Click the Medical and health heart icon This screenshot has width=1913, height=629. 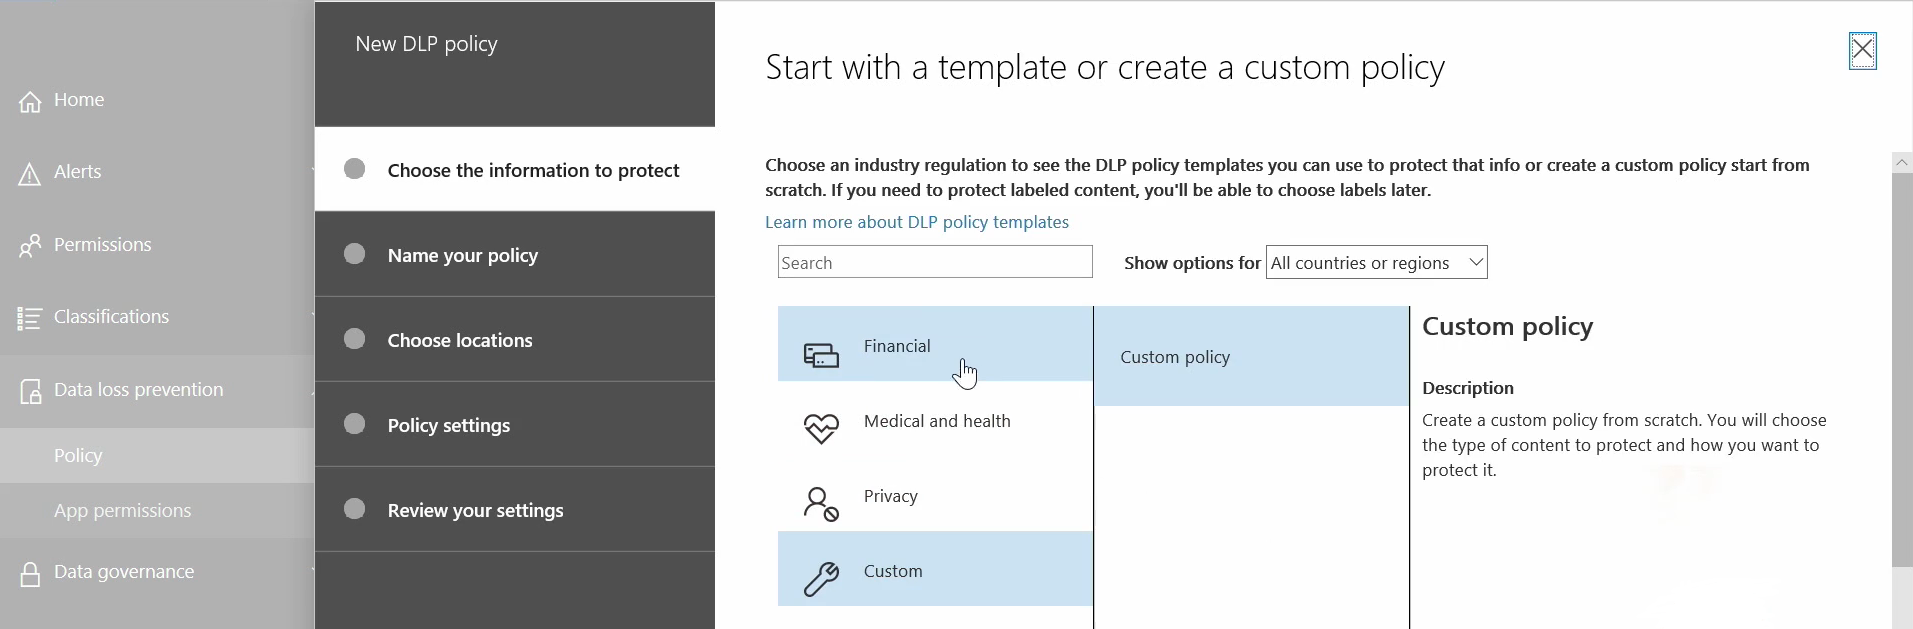[821, 429]
